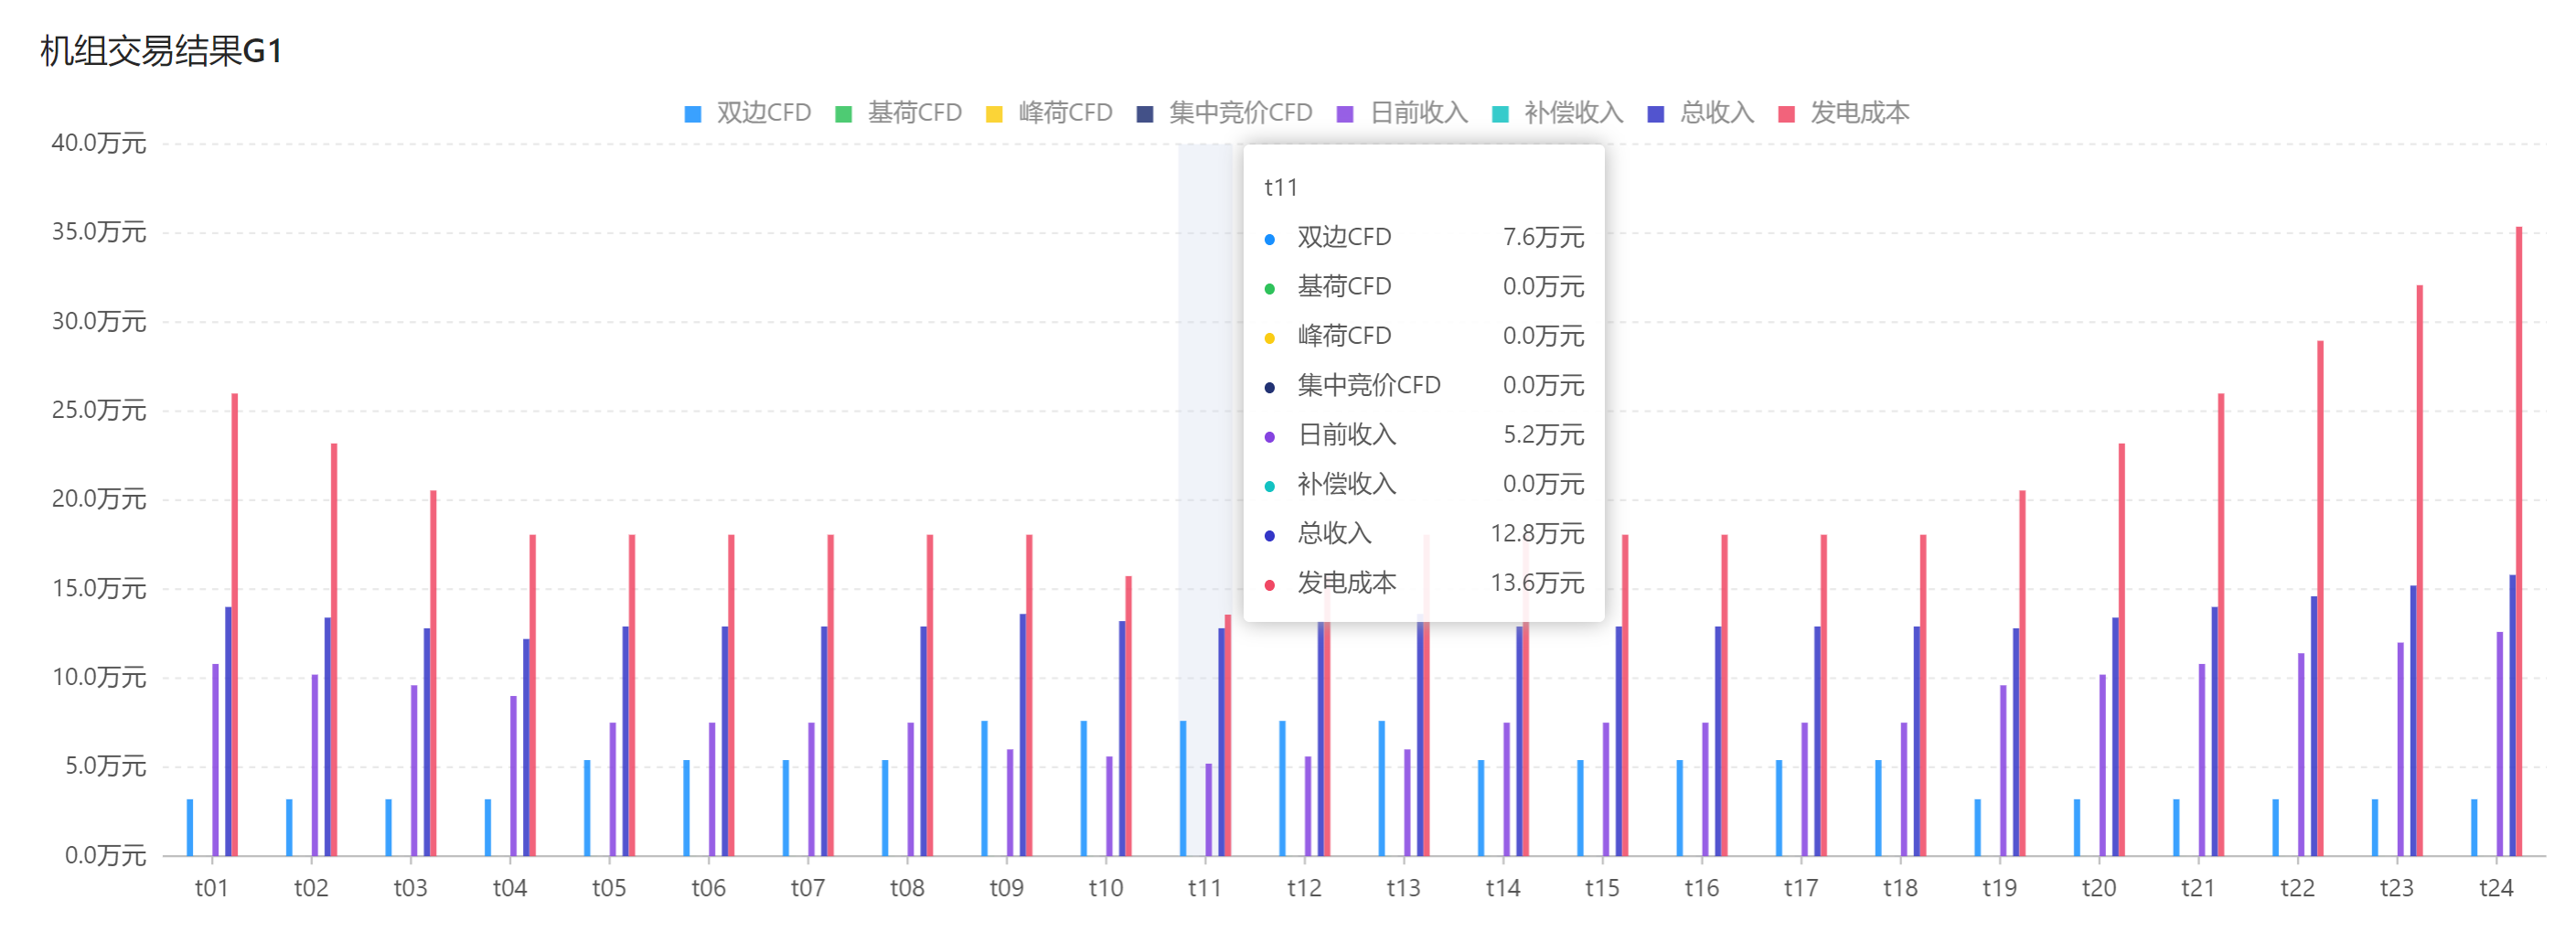Click the purple 日前收入 legend color square
Screen dimensions: 2576x932
coord(1345,114)
